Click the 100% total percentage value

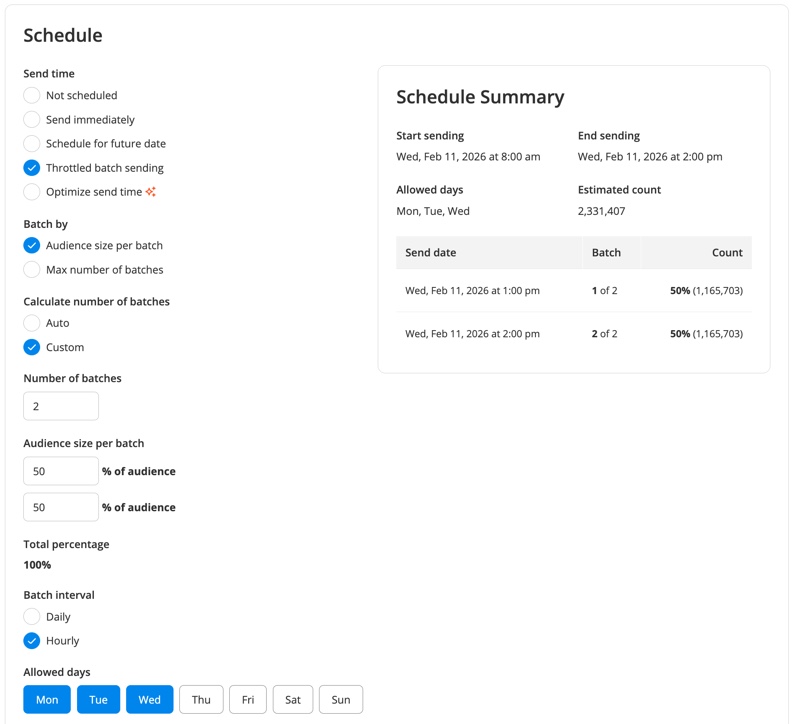(37, 565)
